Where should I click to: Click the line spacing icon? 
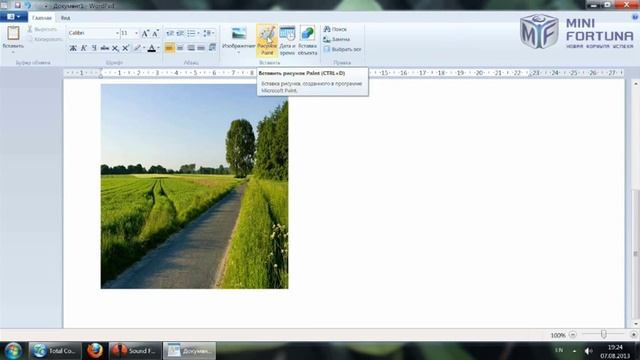(207, 33)
